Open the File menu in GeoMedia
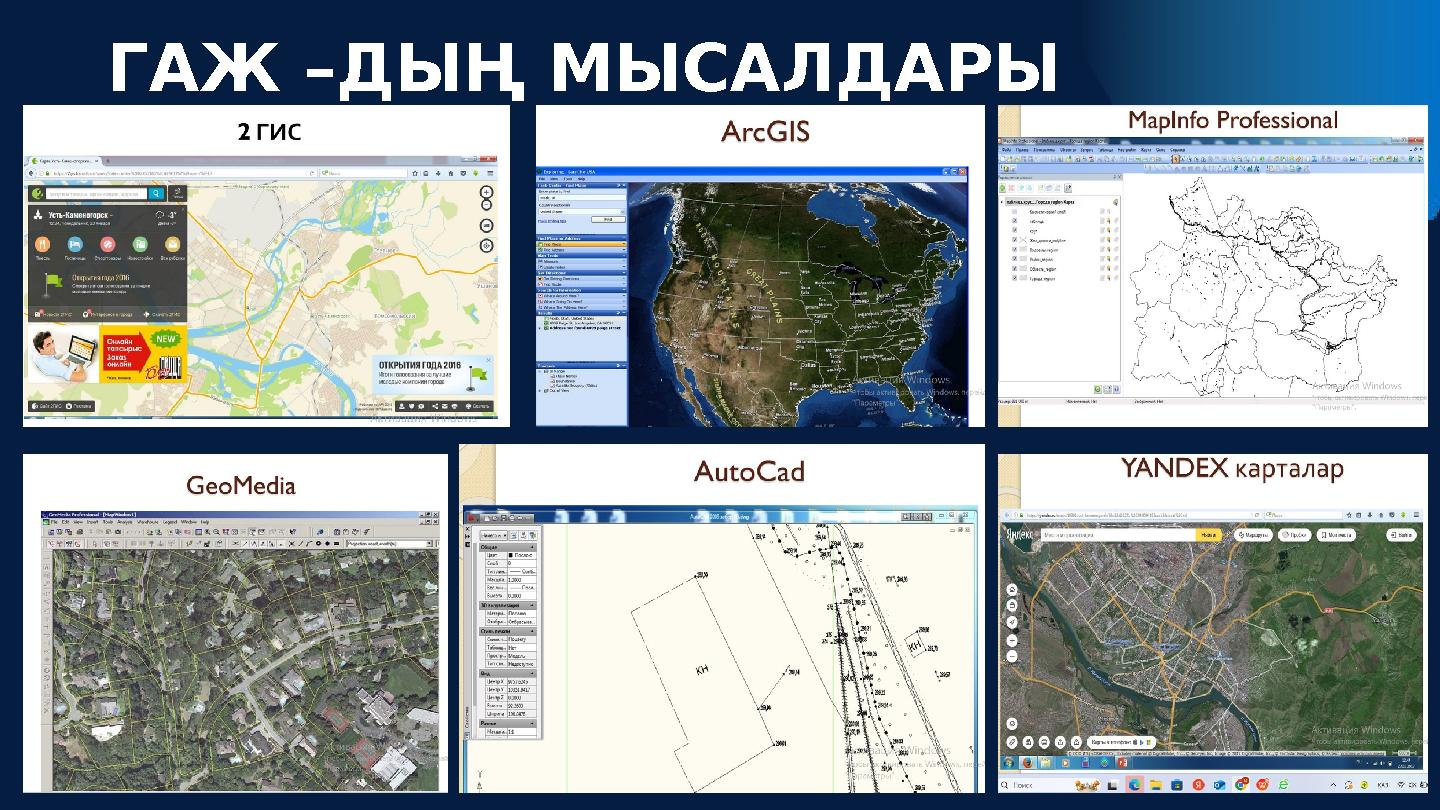Screen dimensions: 1440x810 (x=54, y=522)
